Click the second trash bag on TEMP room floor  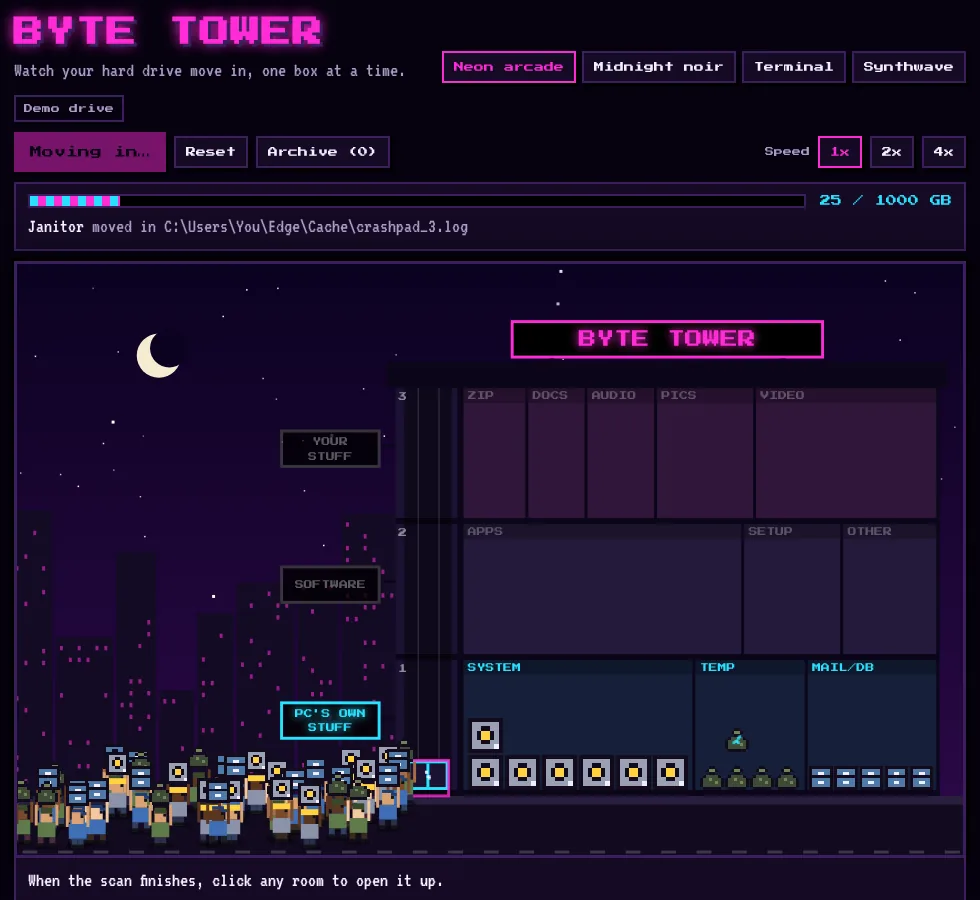pos(737,778)
